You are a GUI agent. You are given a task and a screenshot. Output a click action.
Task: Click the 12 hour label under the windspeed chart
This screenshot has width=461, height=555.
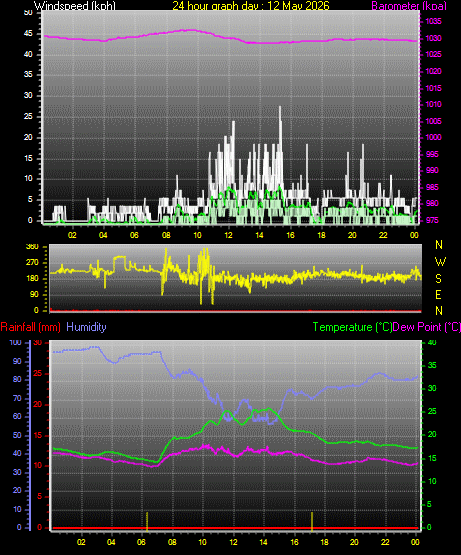(x=229, y=235)
